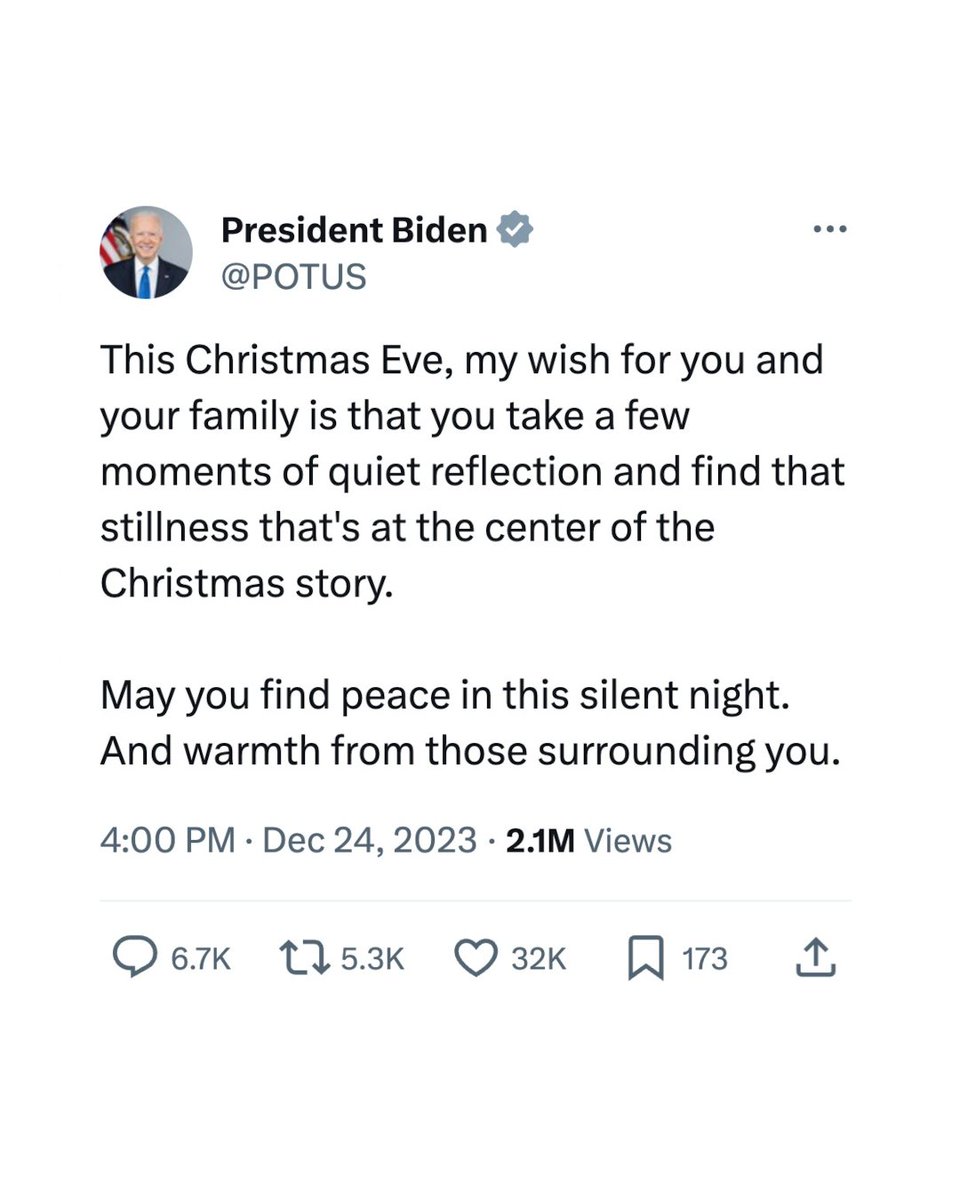Click the Dec 24, 2023 date
The height and width of the screenshot is (1200, 960).
click(x=369, y=840)
